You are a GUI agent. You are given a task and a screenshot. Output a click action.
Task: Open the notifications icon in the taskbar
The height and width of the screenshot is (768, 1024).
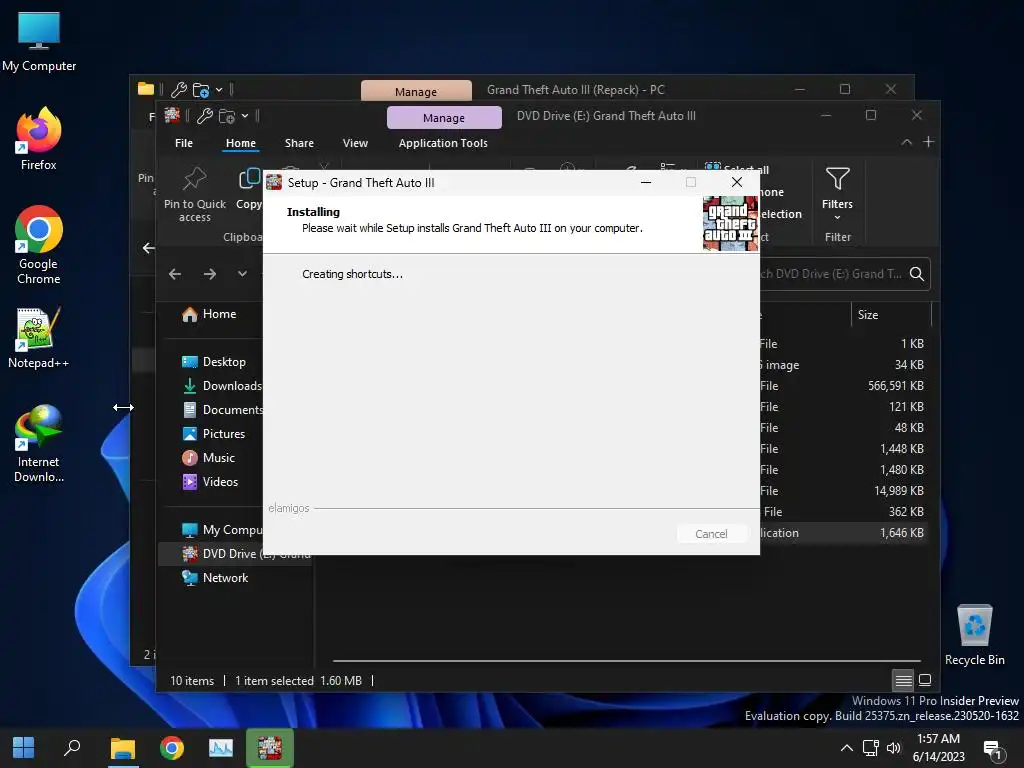(993, 750)
